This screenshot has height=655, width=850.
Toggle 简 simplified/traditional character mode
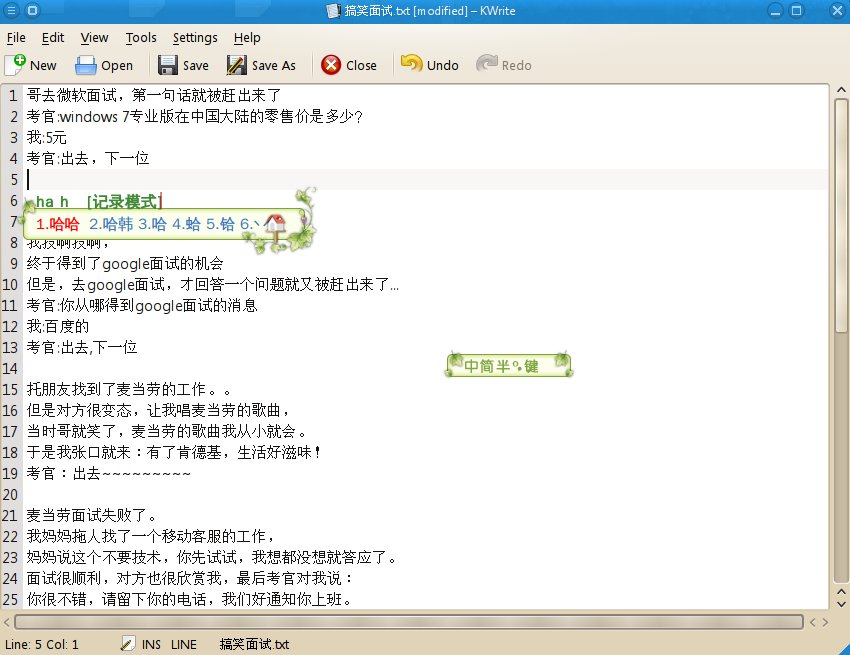tap(487, 366)
